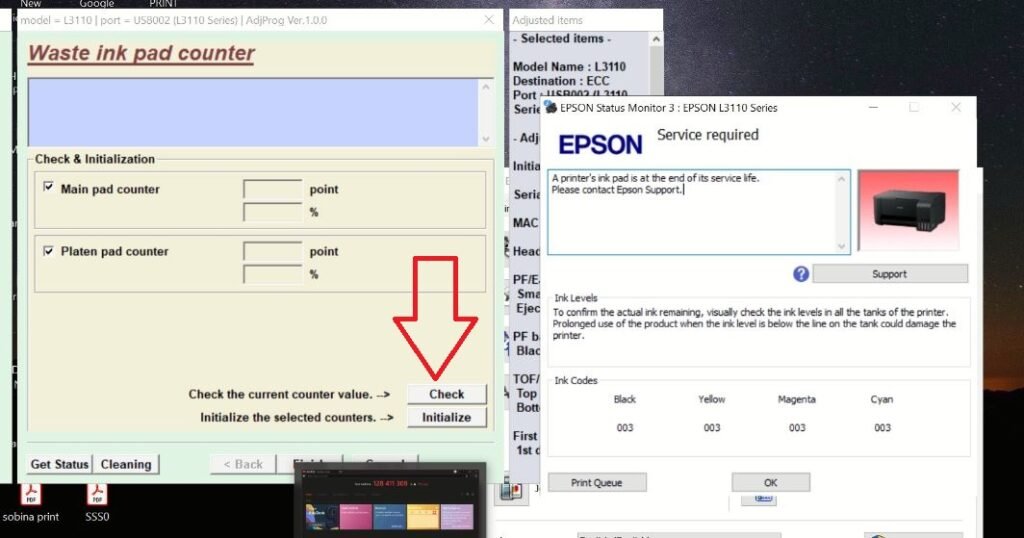1024x538 pixels.
Task: Click the EPSON logo in Status Monitor
Action: pyautogui.click(x=600, y=144)
